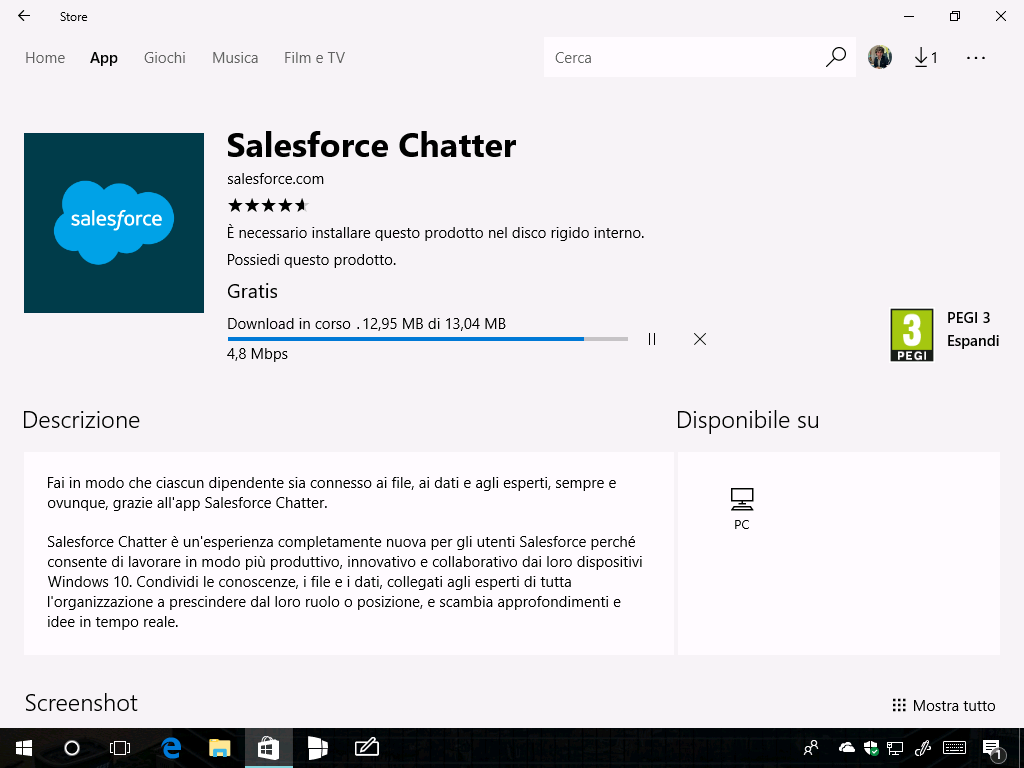Select the App tab
Viewport: 1024px width, 768px height.
[x=104, y=57]
